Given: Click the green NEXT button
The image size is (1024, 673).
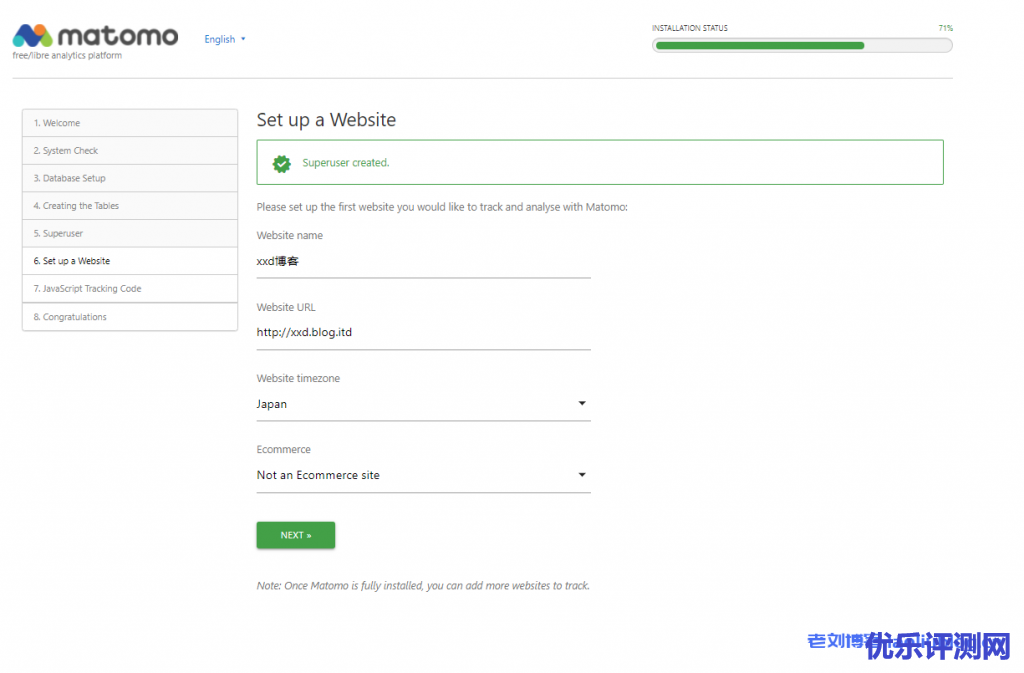Looking at the screenshot, I should [x=296, y=535].
